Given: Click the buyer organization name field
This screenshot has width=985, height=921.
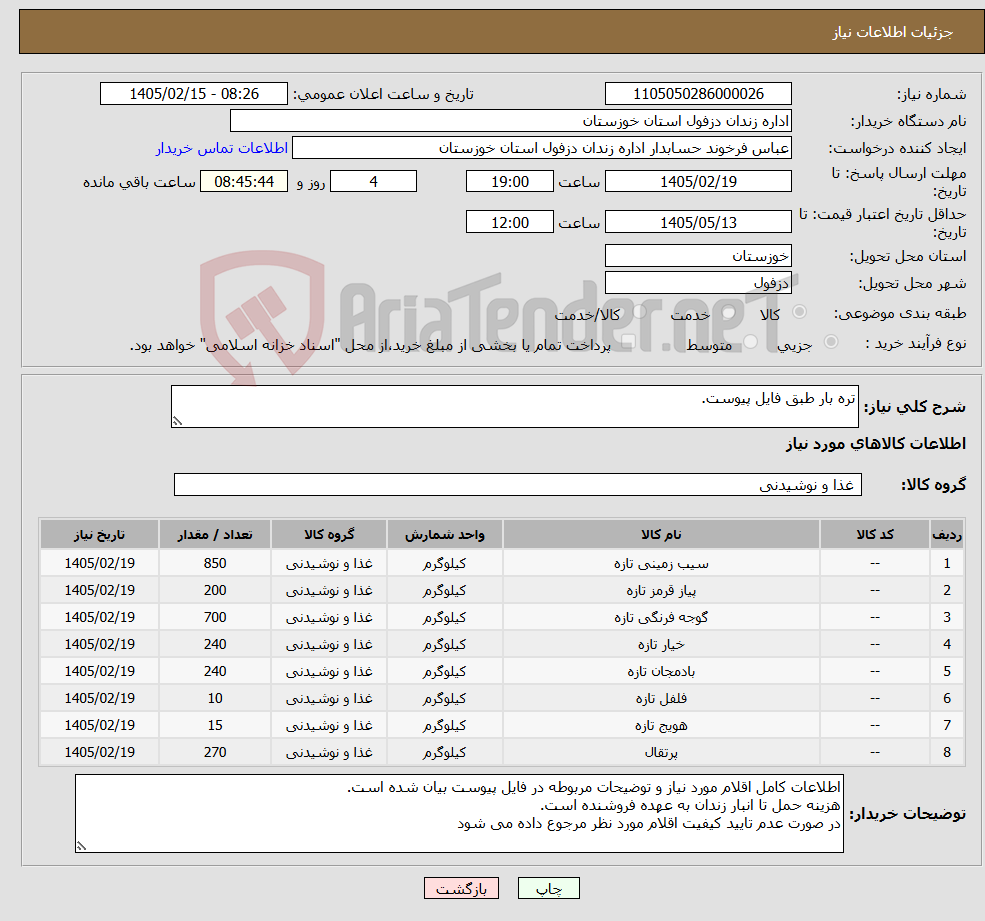Looking at the screenshot, I should [511, 121].
